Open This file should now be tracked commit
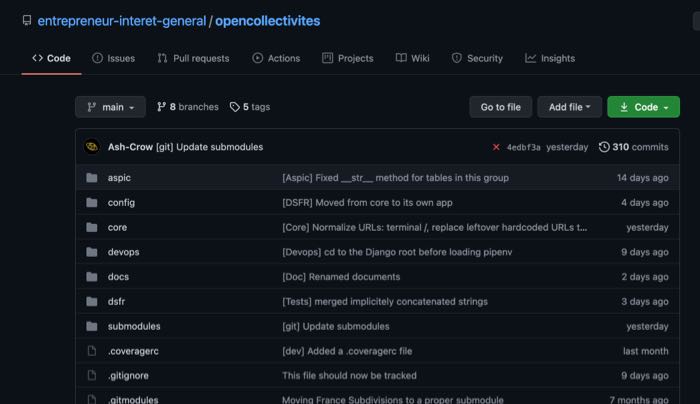 (350, 376)
